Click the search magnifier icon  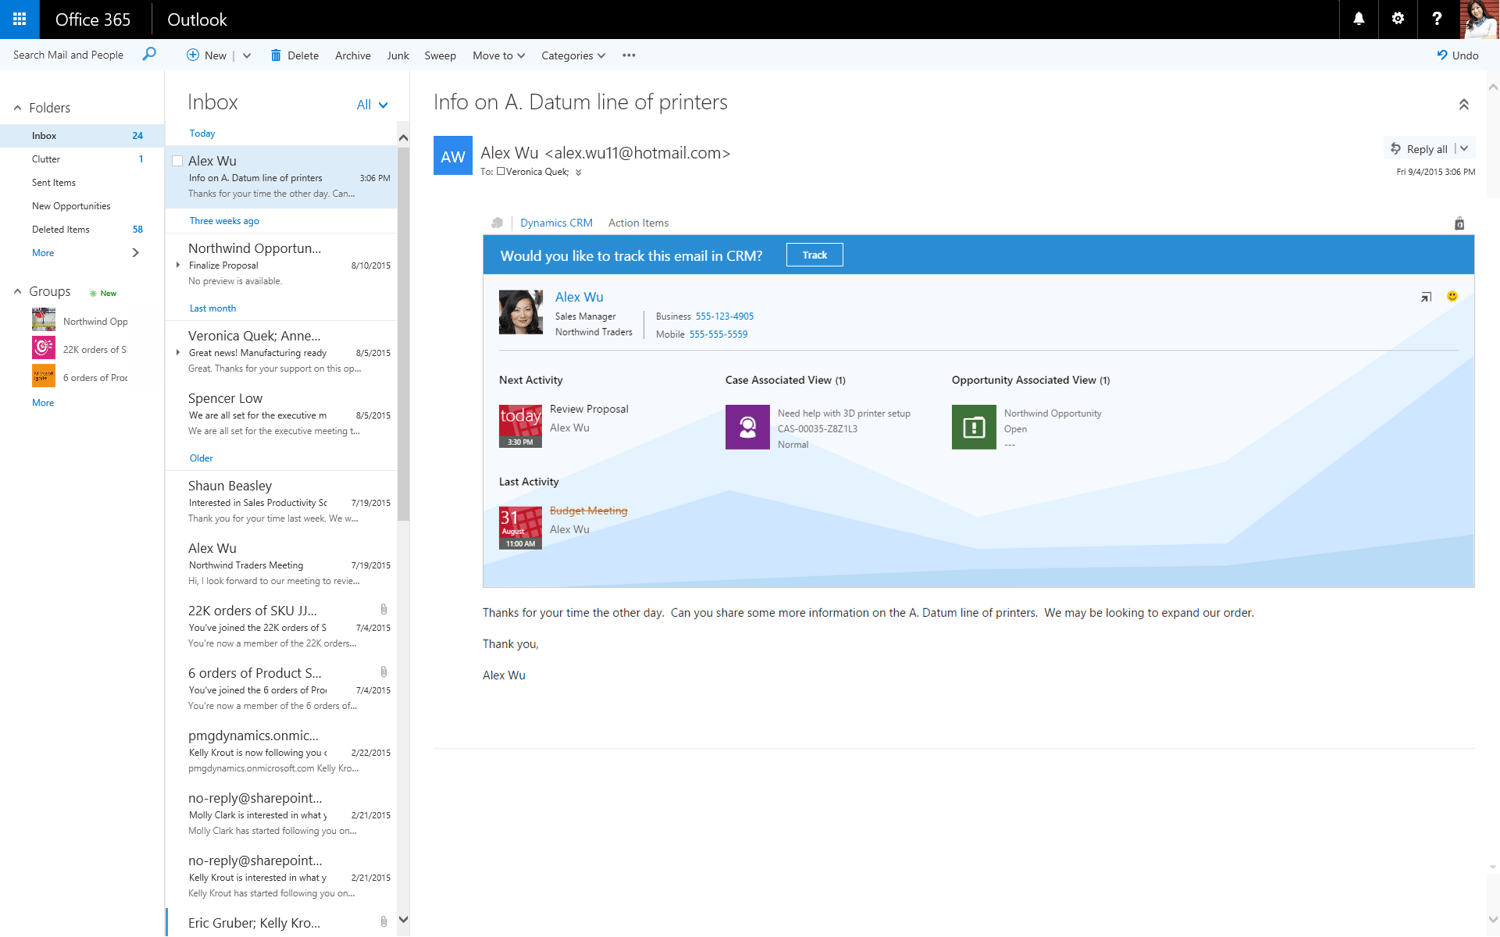click(149, 54)
